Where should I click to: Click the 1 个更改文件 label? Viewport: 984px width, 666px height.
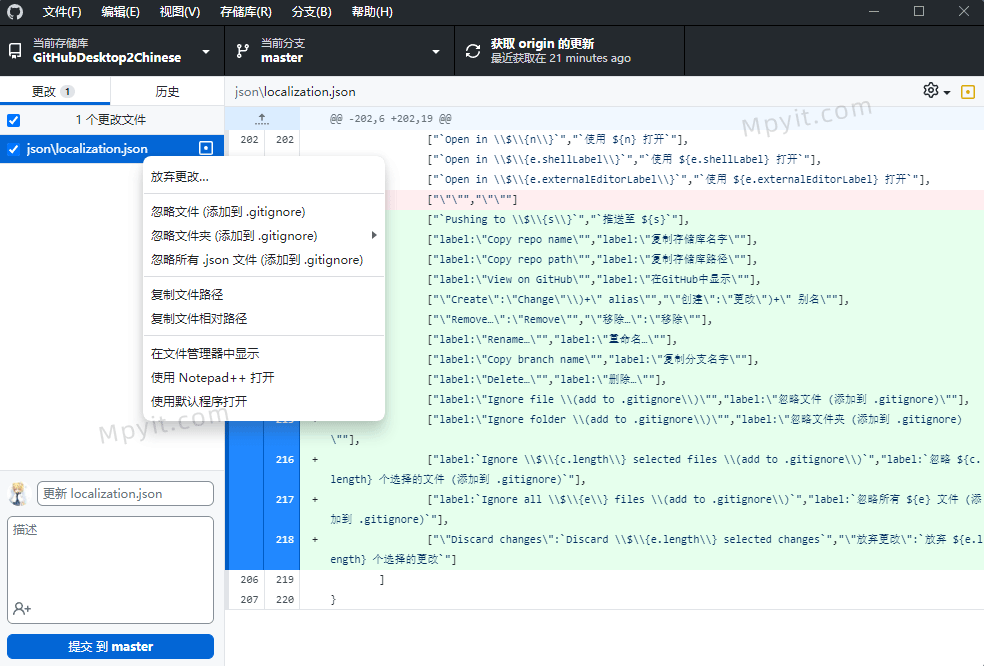coord(110,120)
